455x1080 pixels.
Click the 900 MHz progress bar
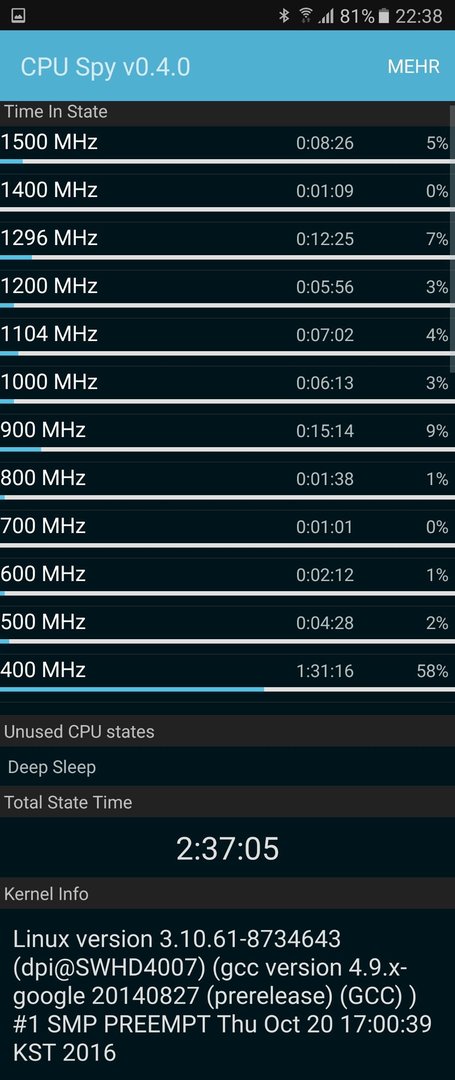tap(227, 449)
